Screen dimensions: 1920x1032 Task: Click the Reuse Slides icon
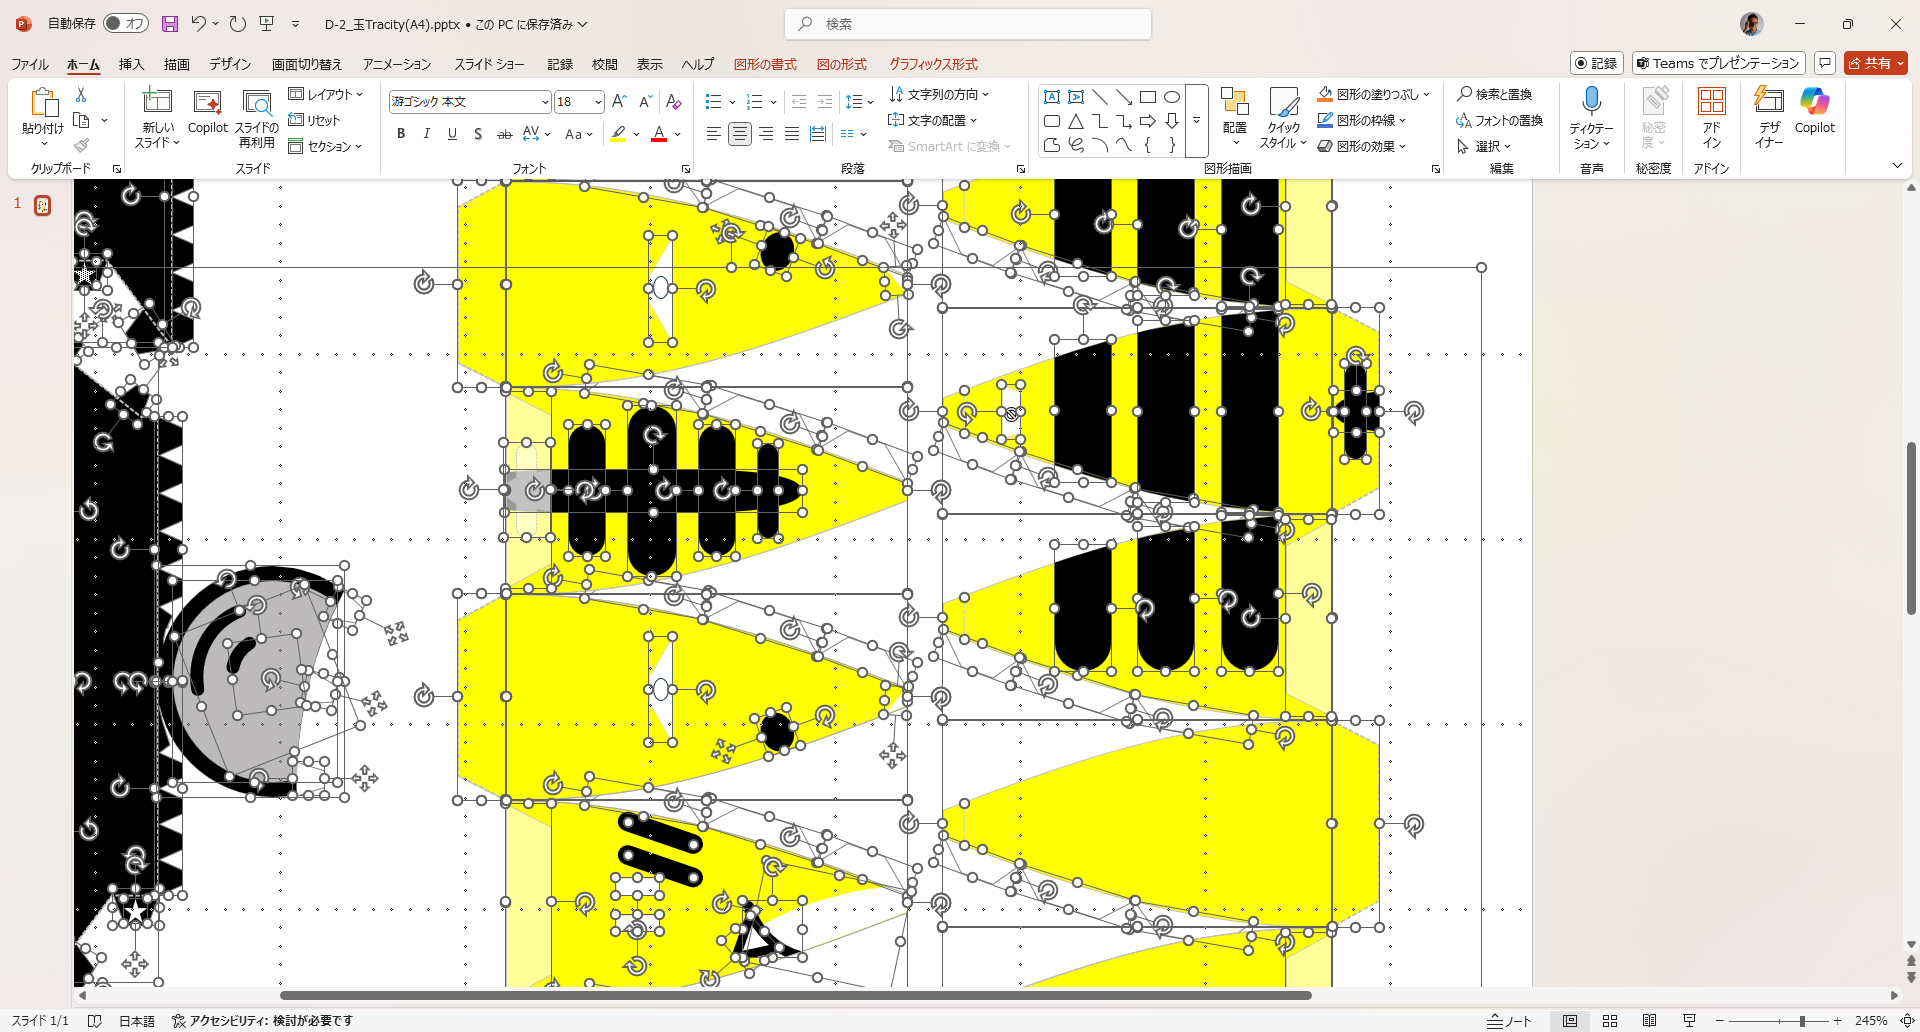pos(257,110)
